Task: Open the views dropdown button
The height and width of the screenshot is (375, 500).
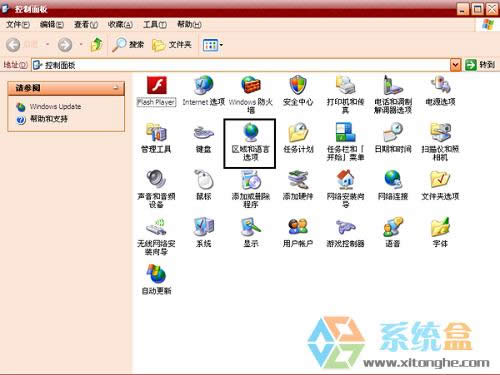Action: pyautogui.click(x=213, y=45)
